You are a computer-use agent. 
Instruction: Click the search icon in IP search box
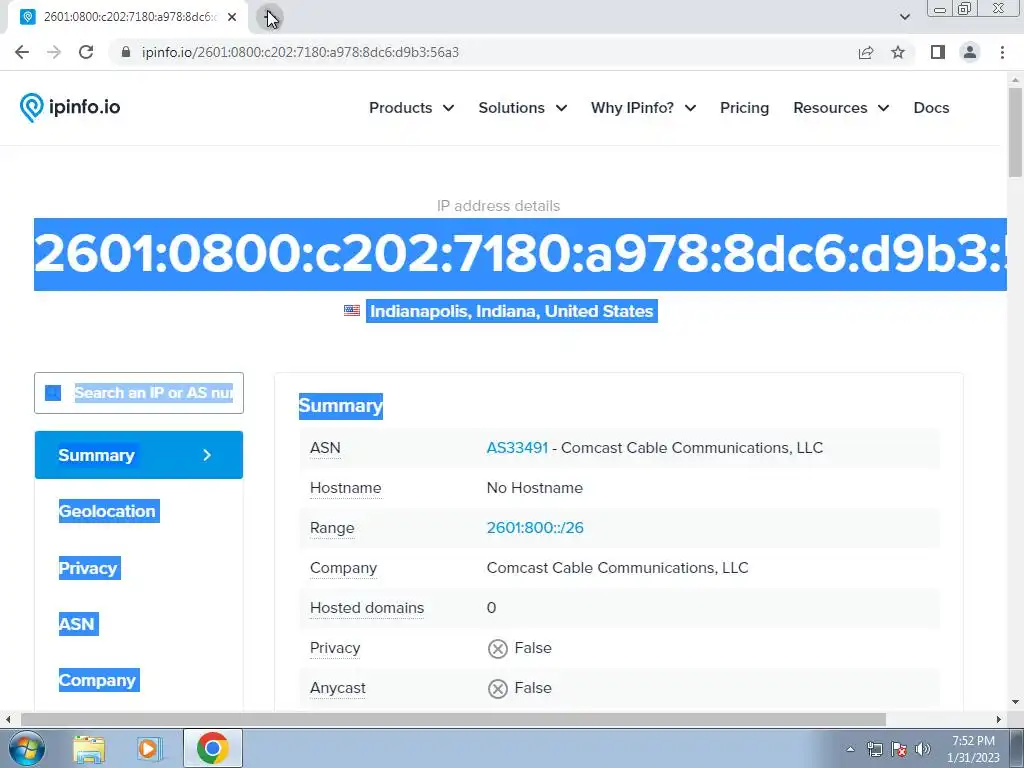click(53, 392)
